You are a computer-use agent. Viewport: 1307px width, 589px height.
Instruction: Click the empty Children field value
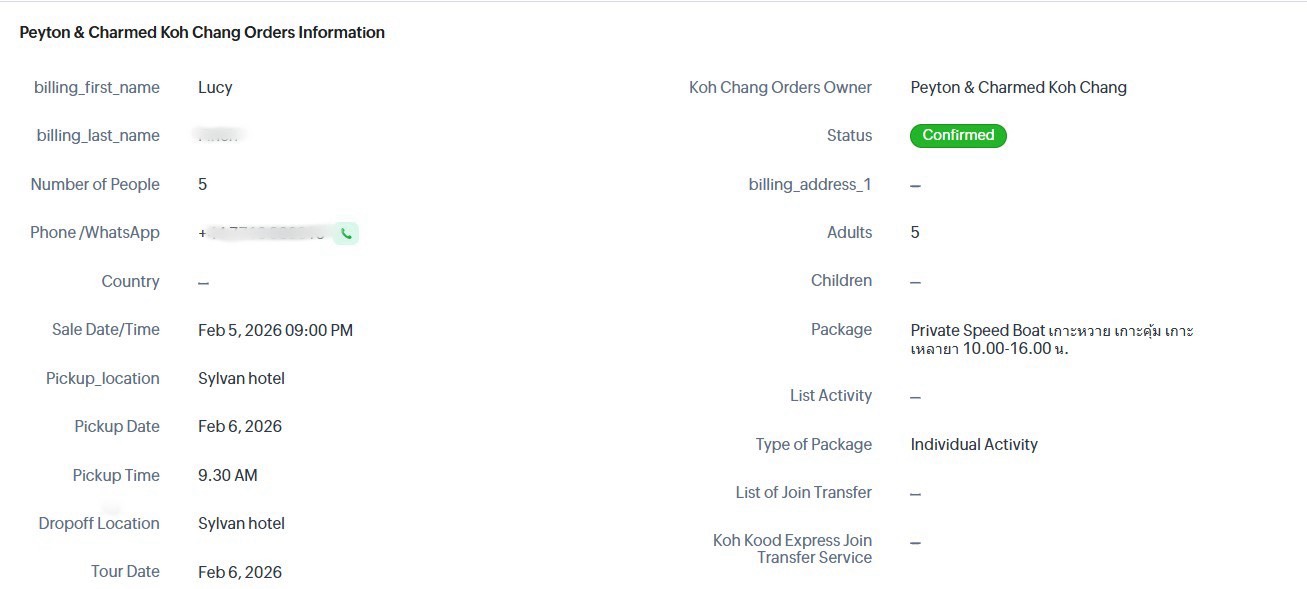[x=915, y=283]
